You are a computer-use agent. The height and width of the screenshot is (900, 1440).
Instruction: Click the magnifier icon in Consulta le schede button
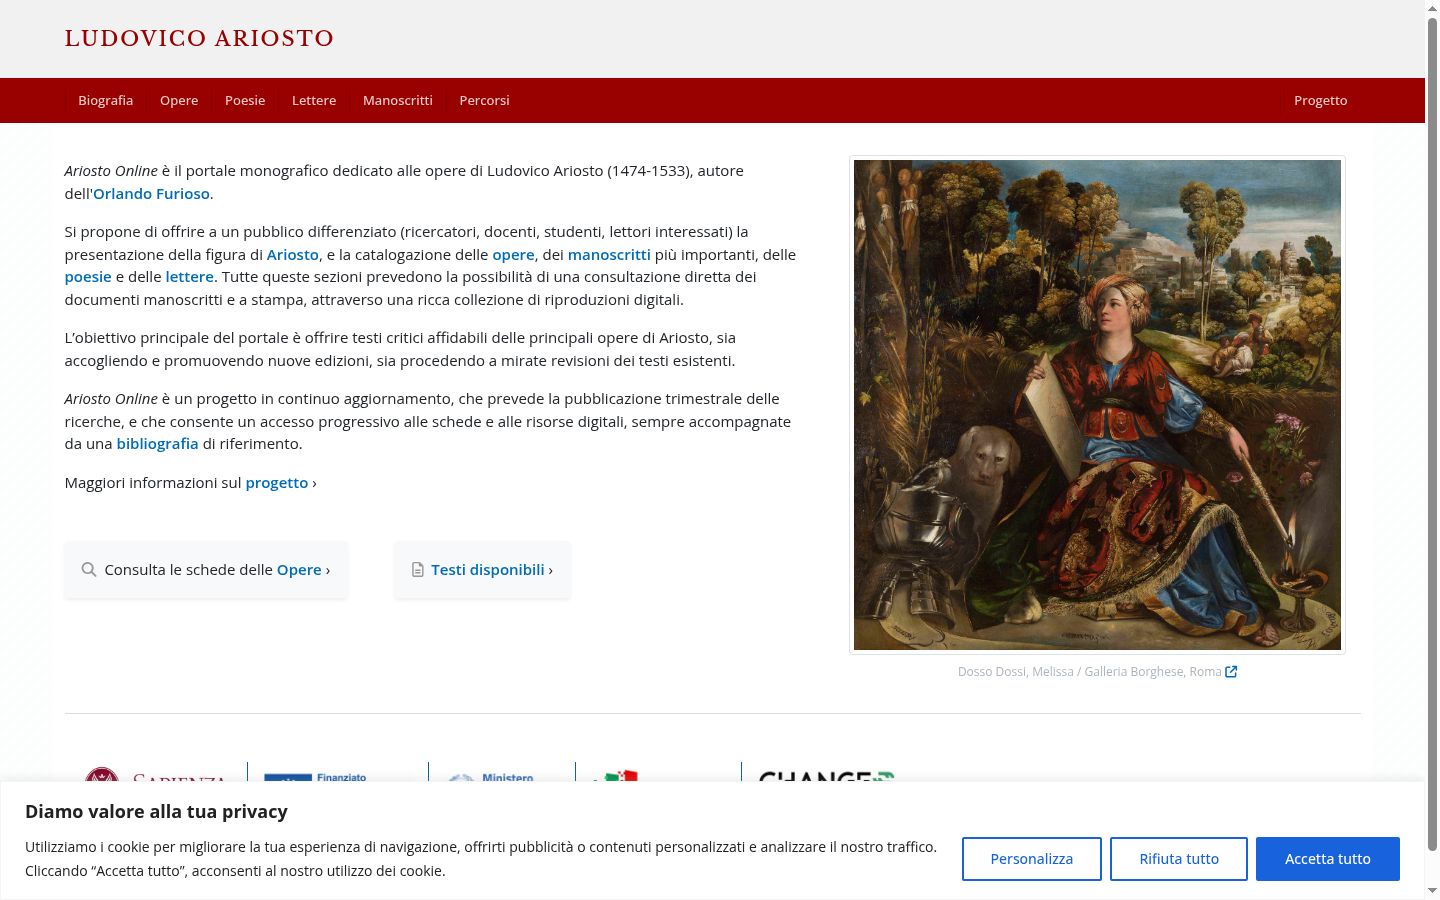click(x=89, y=570)
